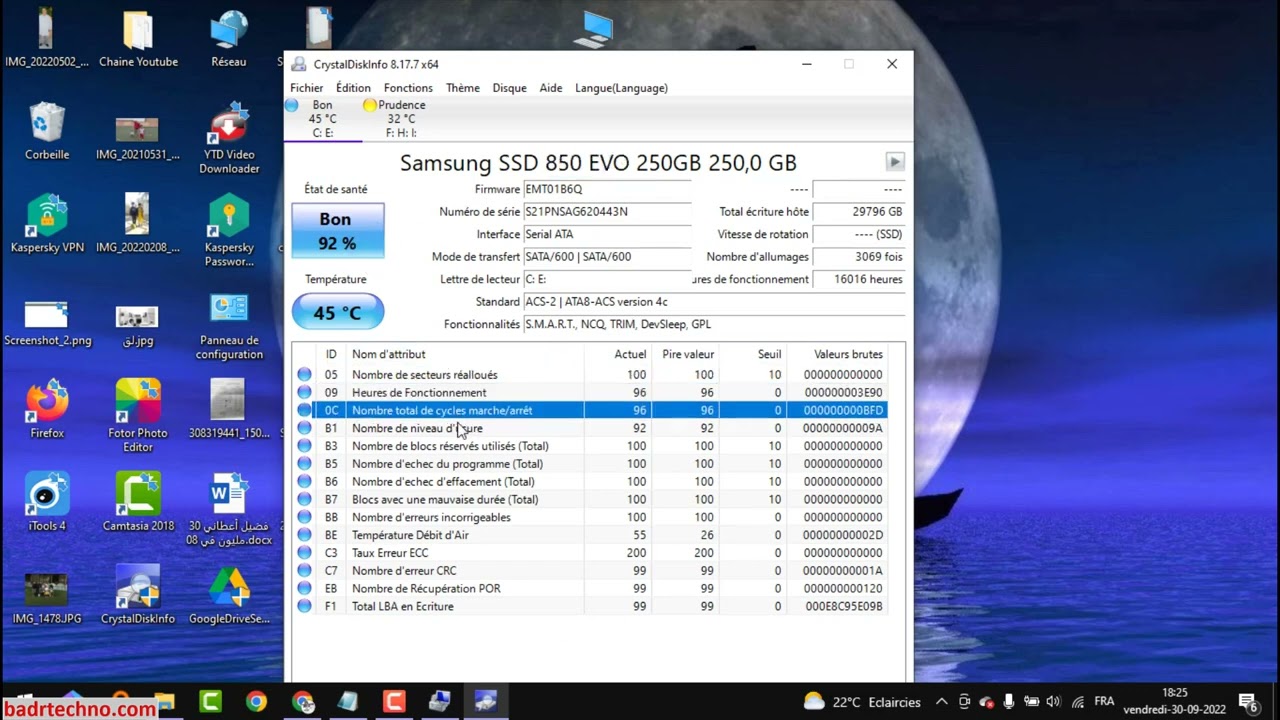The image size is (1280, 720).
Task: Click the 45 °C temperature button
Action: click(x=337, y=312)
